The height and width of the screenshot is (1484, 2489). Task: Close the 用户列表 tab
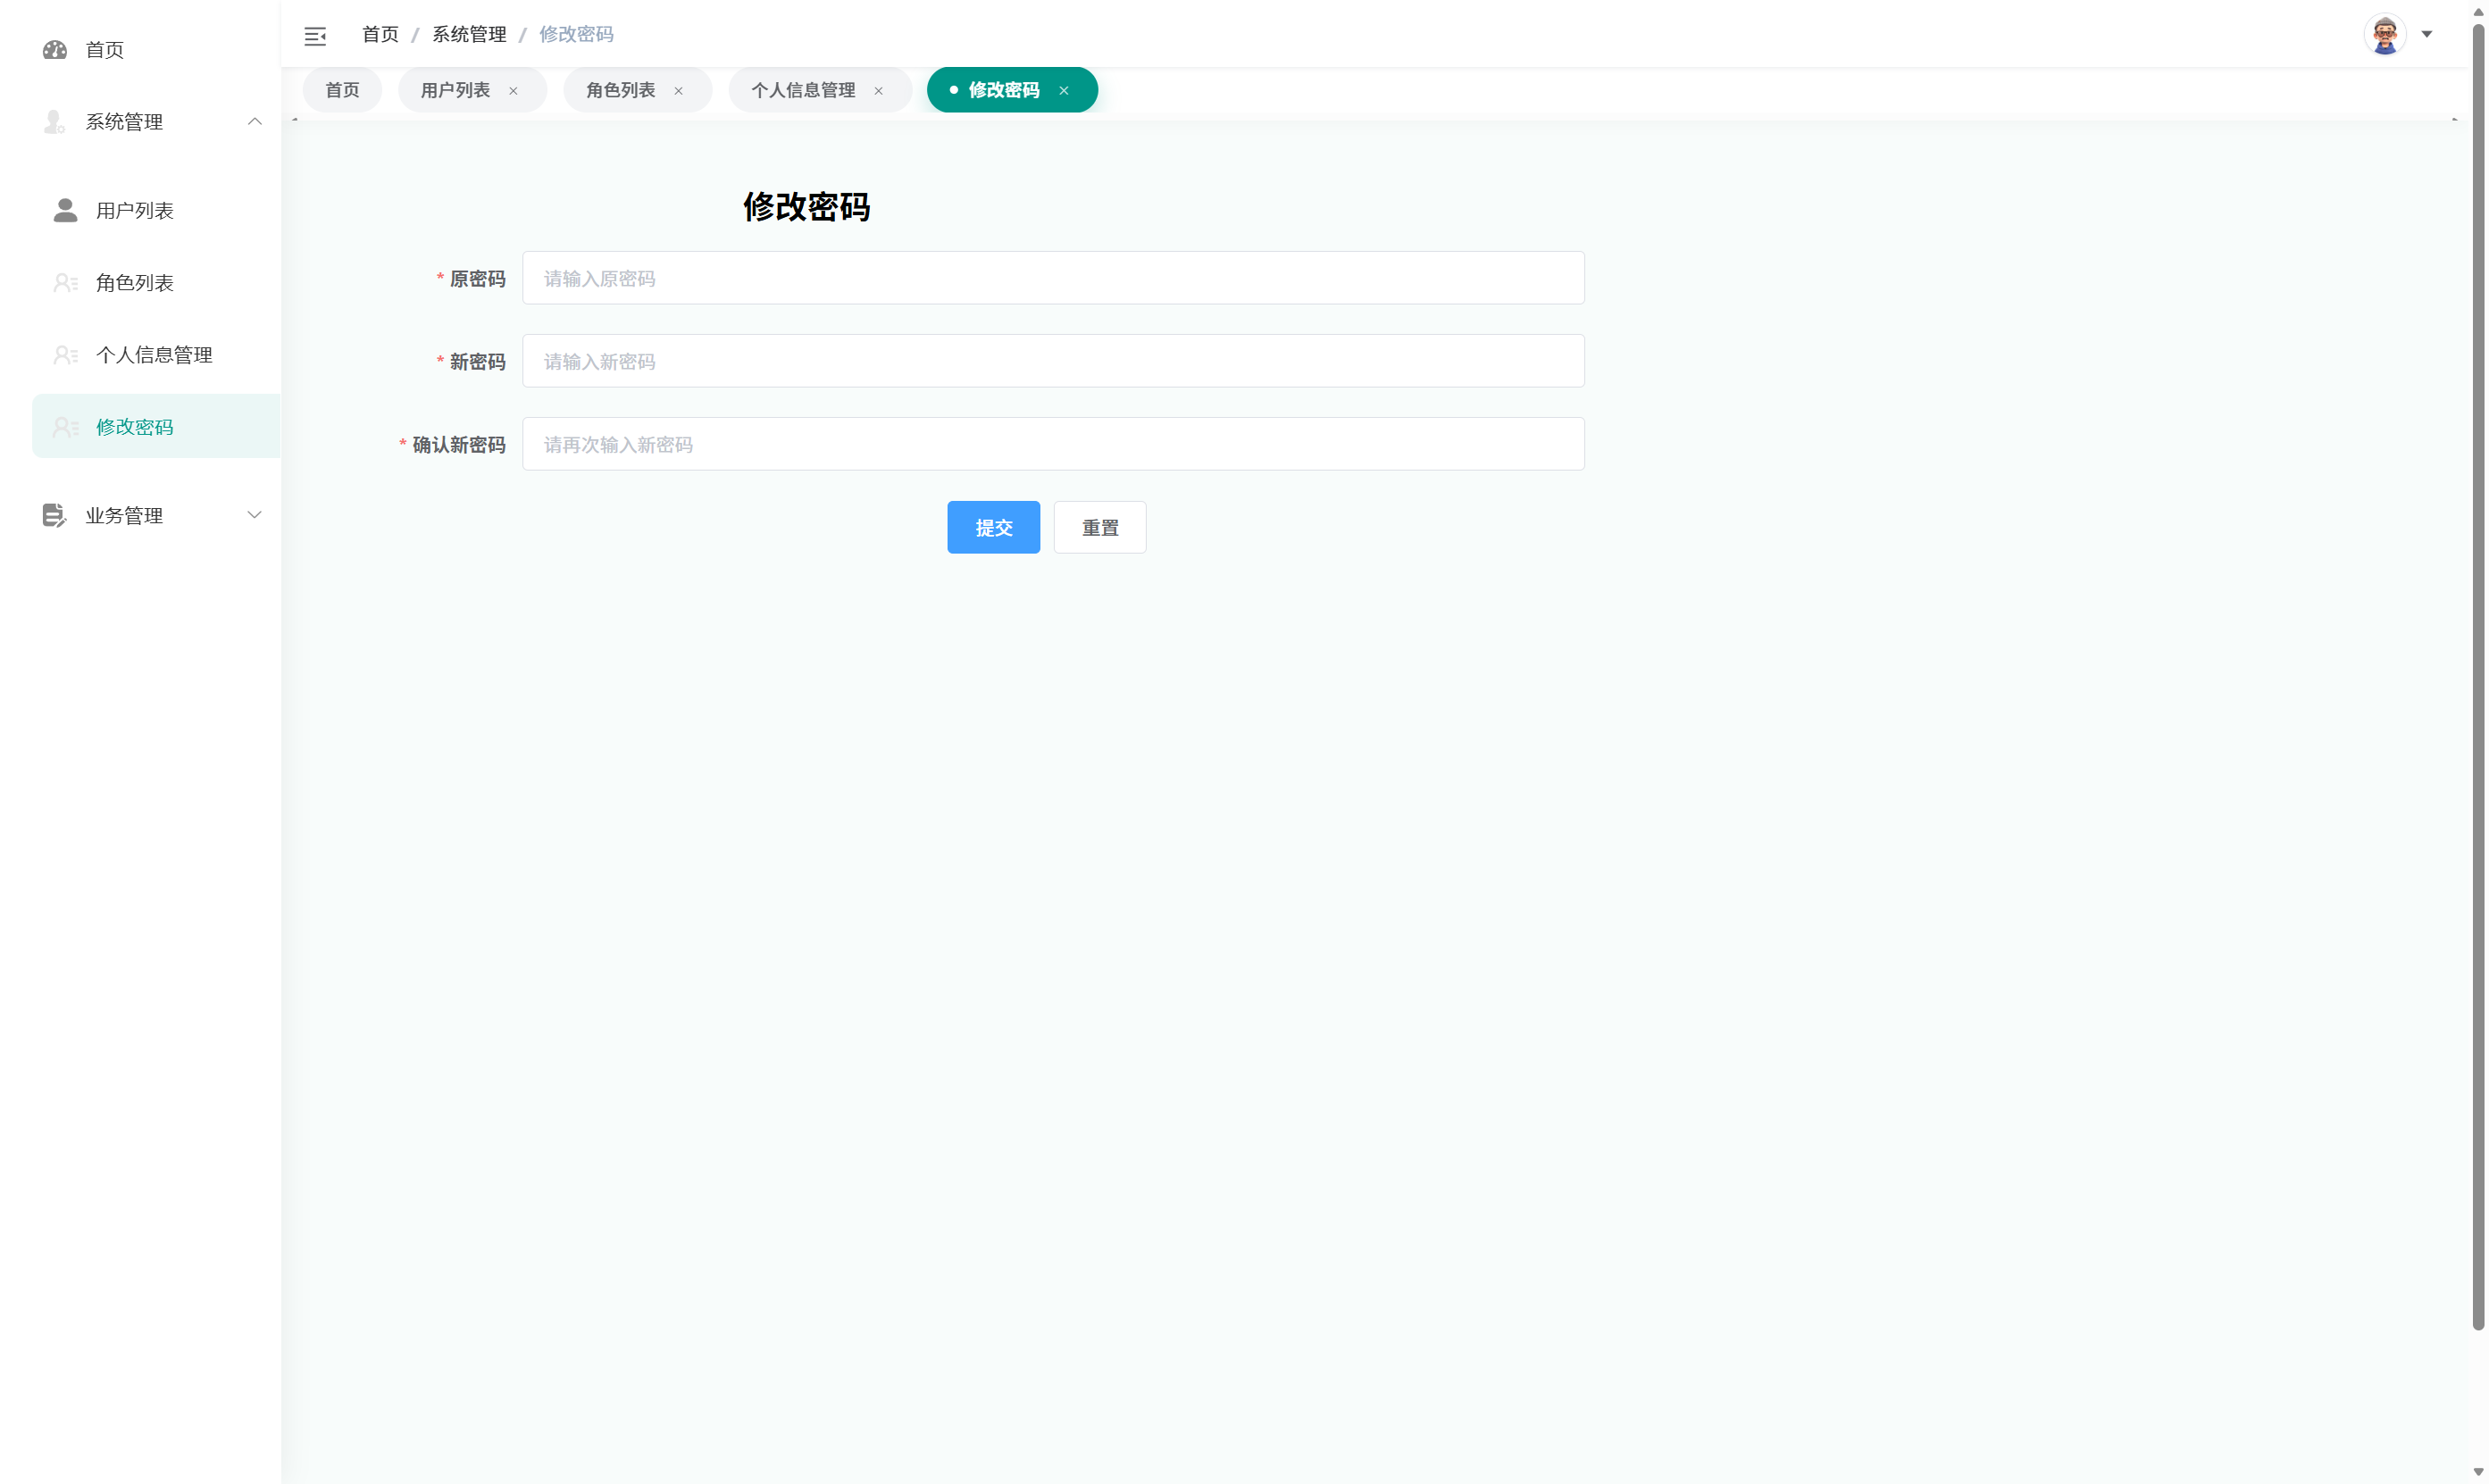pyautogui.click(x=514, y=90)
